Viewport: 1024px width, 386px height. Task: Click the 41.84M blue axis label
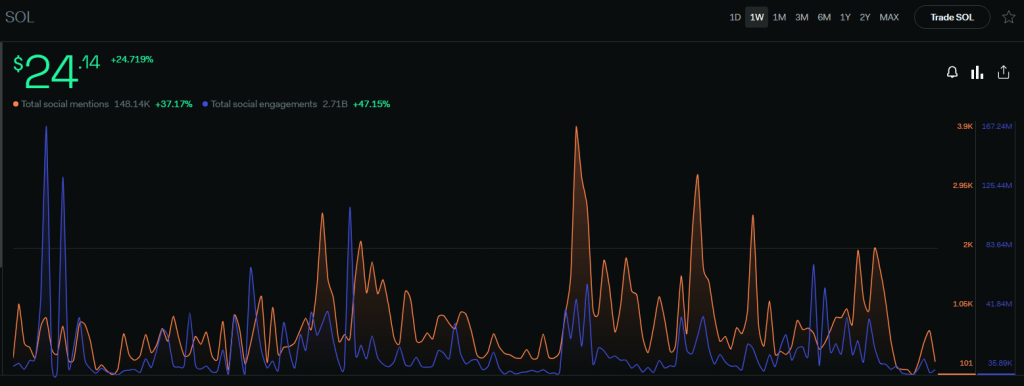click(999, 304)
